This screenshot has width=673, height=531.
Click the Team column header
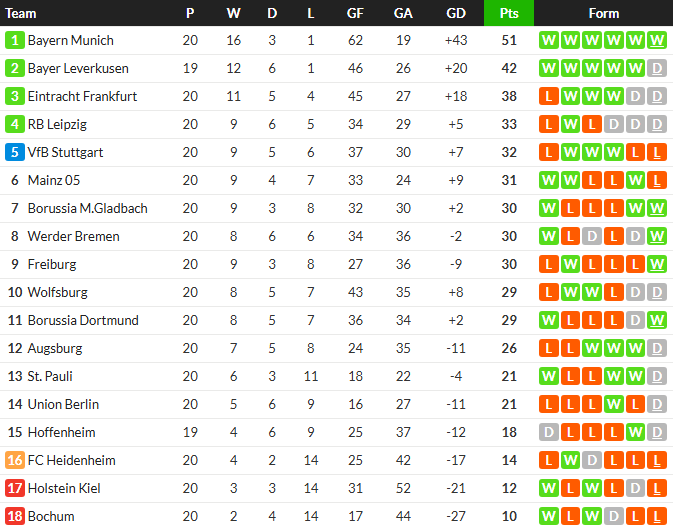[x=21, y=13]
